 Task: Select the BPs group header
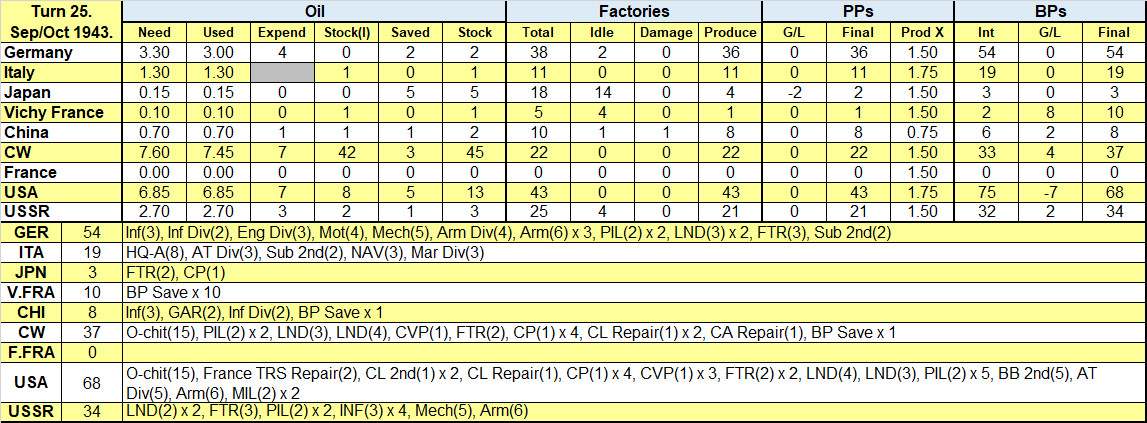pos(1050,11)
